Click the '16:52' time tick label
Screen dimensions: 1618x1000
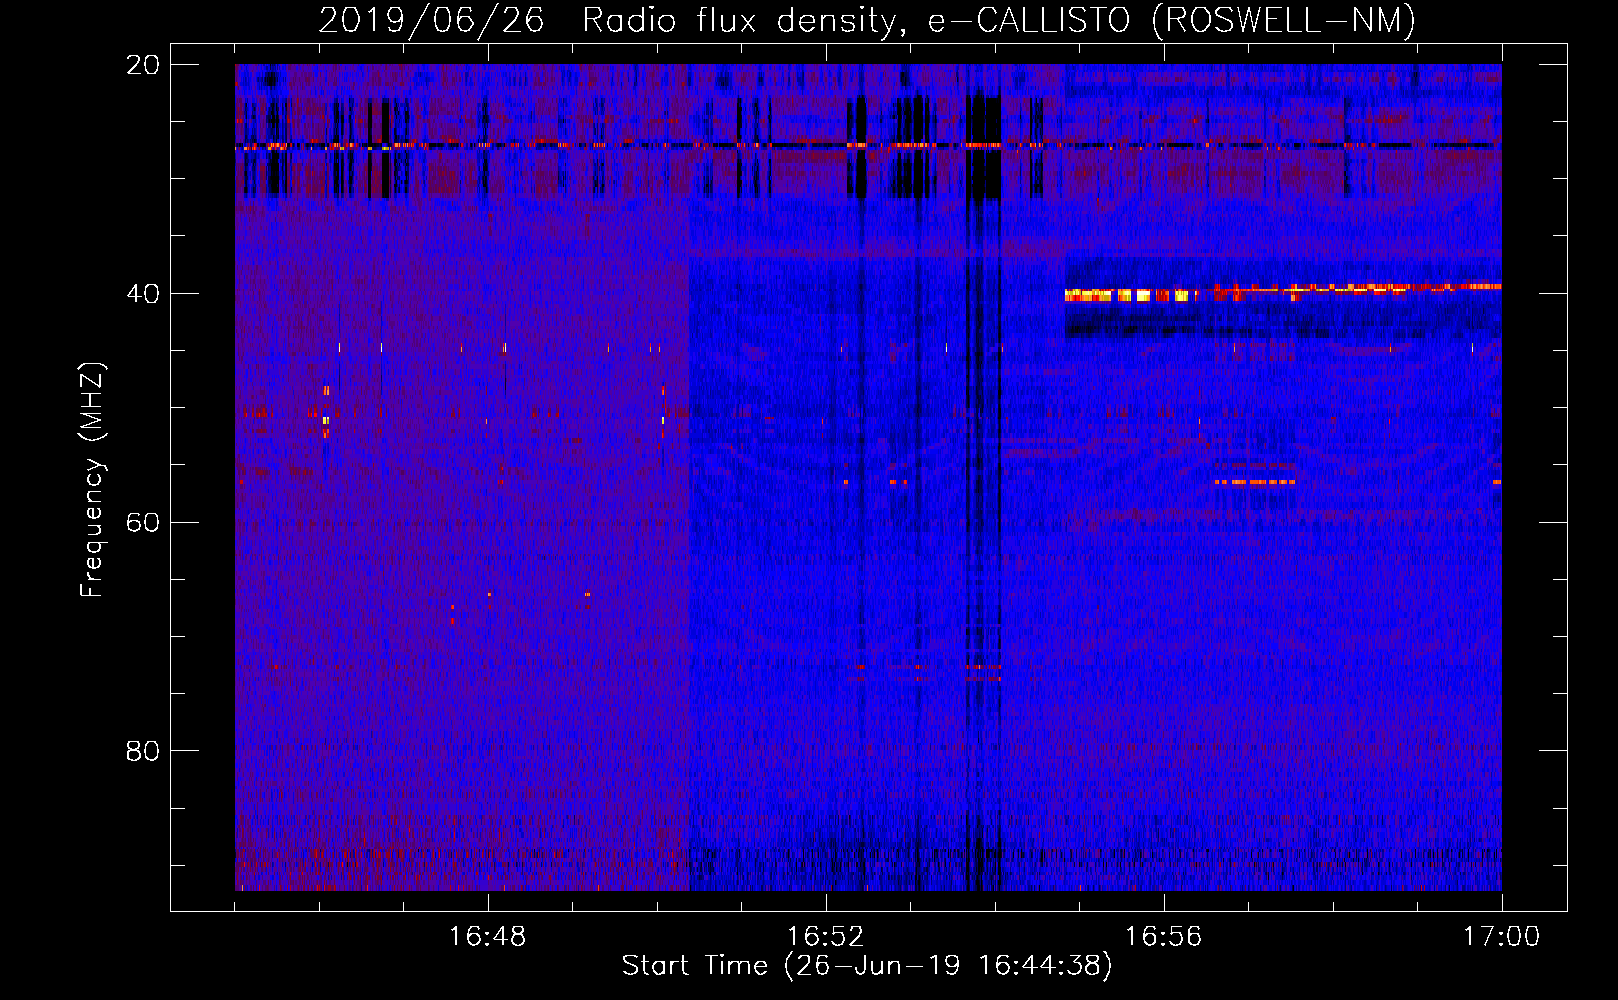826,937
